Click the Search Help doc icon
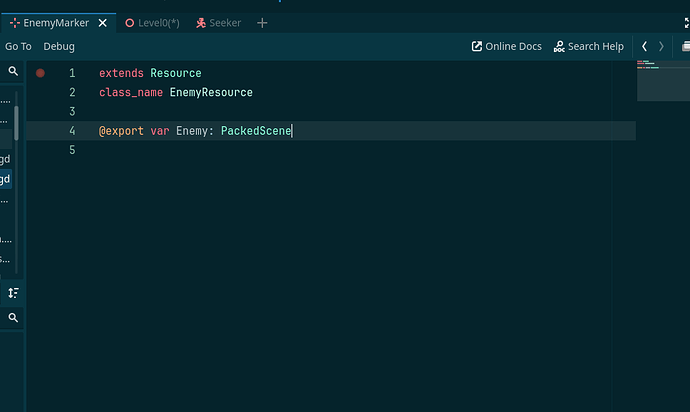Screen dimensions: 690x412 point(559,46)
